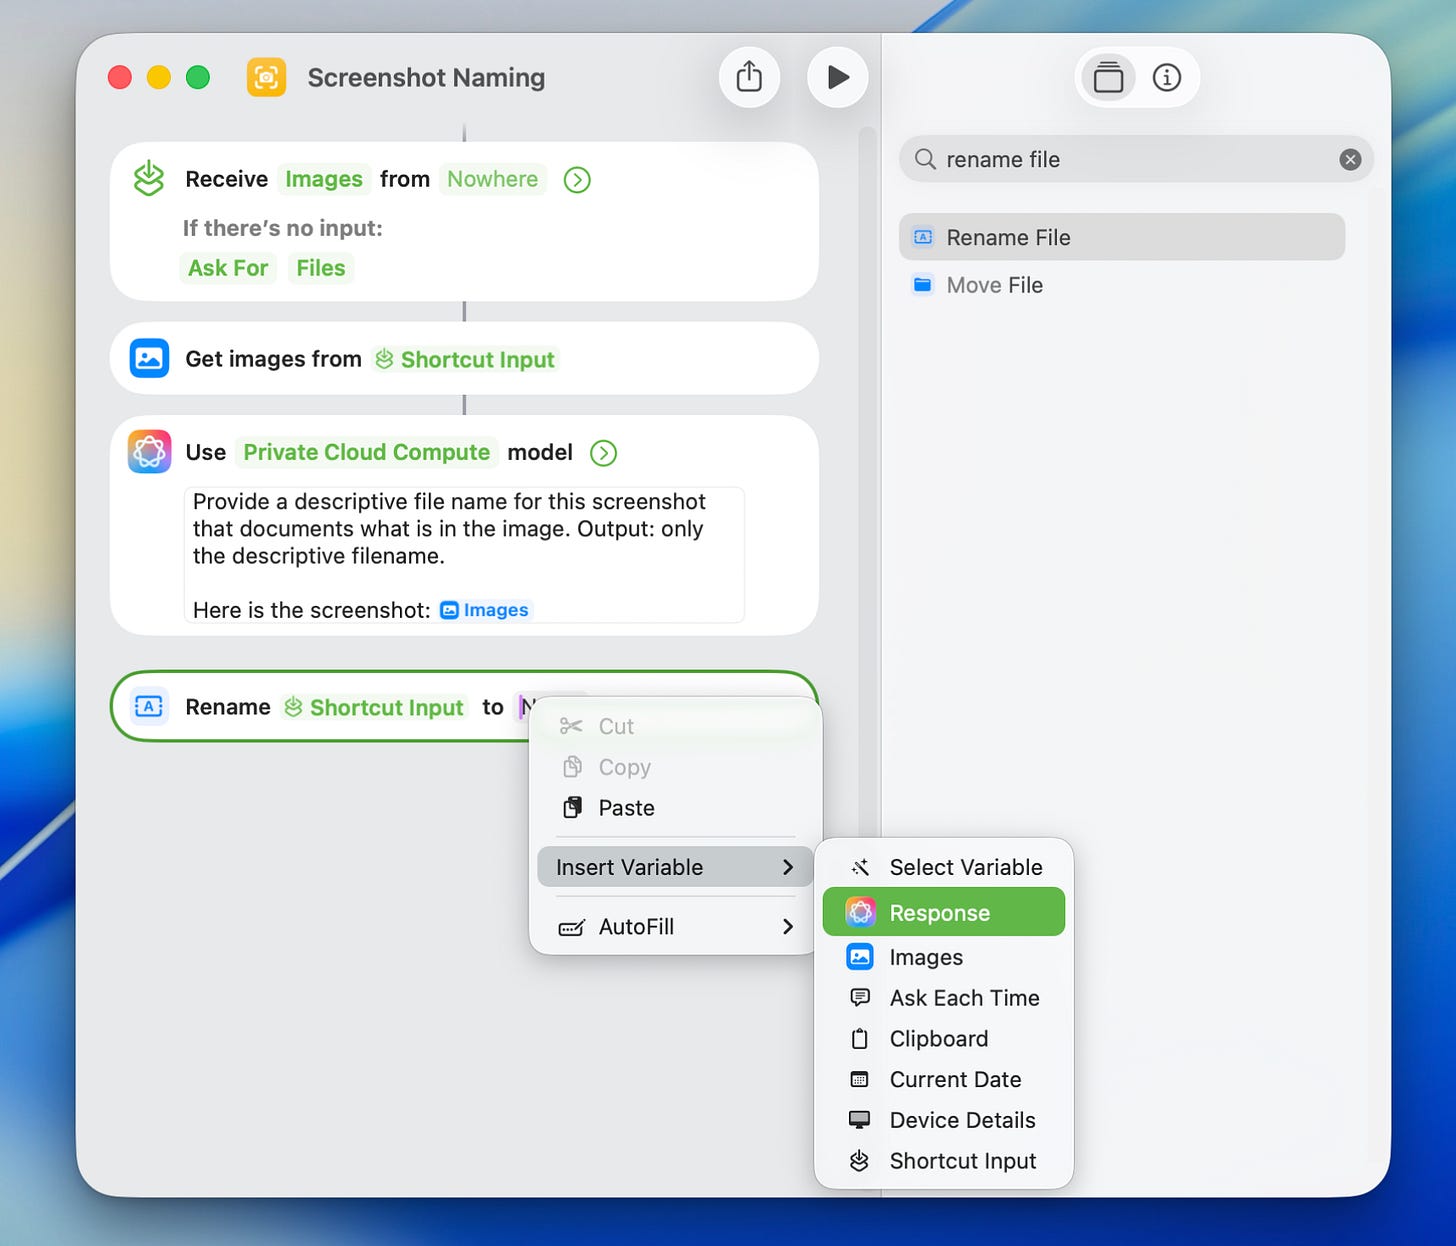Image resolution: width=1456 pixels, height=1246 pixels.
Task: Click the Images variable in prompt
Action: (485, 610)
